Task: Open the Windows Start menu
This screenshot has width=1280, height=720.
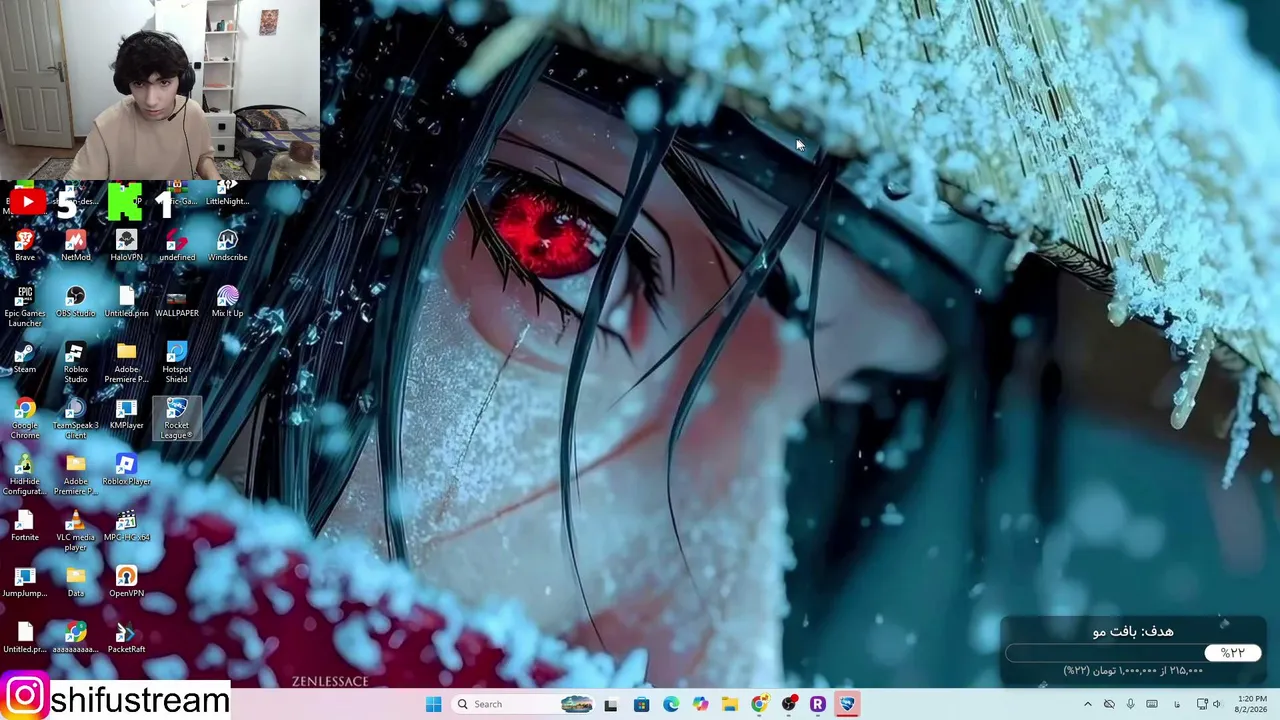Action: [433, 704]
